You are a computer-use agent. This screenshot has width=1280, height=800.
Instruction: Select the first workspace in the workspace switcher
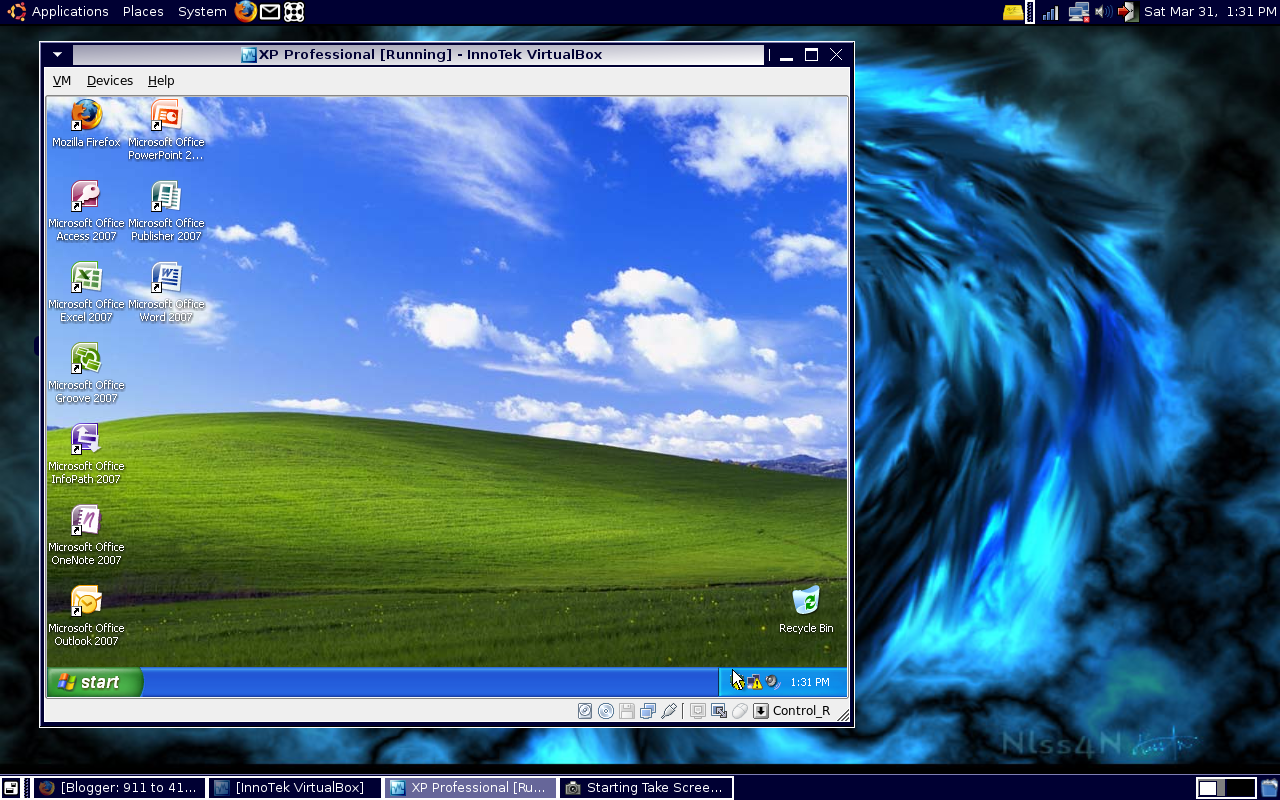1211,788
